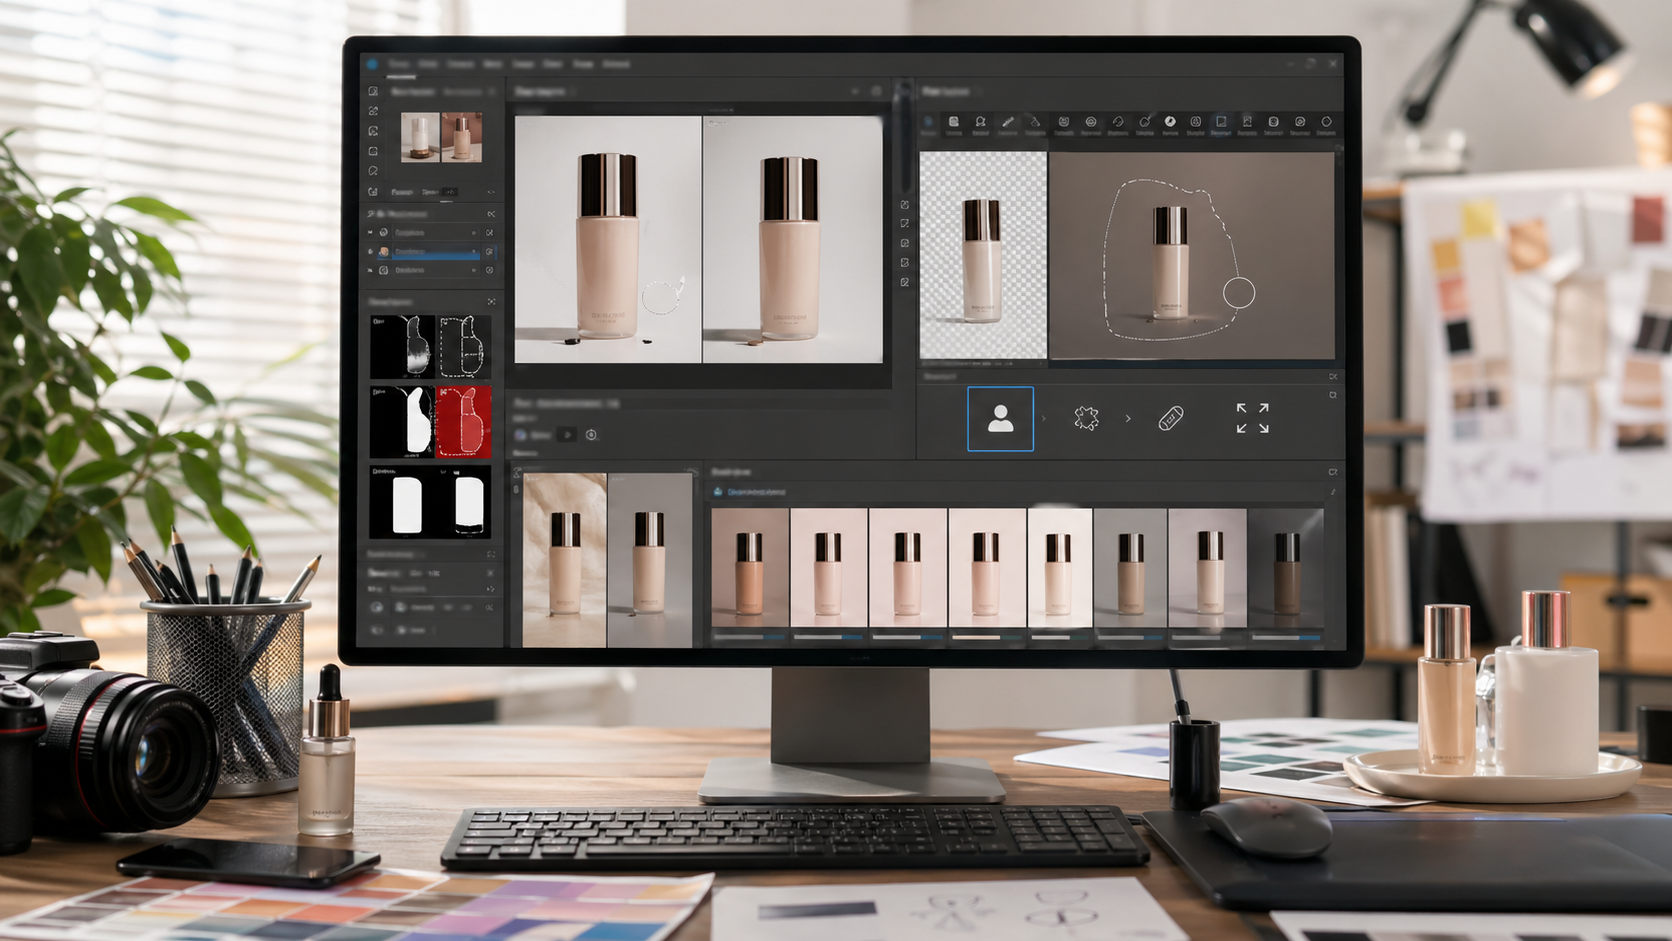Toggle the eye icon on the bottom layer row
The image size is (1672, 941).
click(368, 270)
